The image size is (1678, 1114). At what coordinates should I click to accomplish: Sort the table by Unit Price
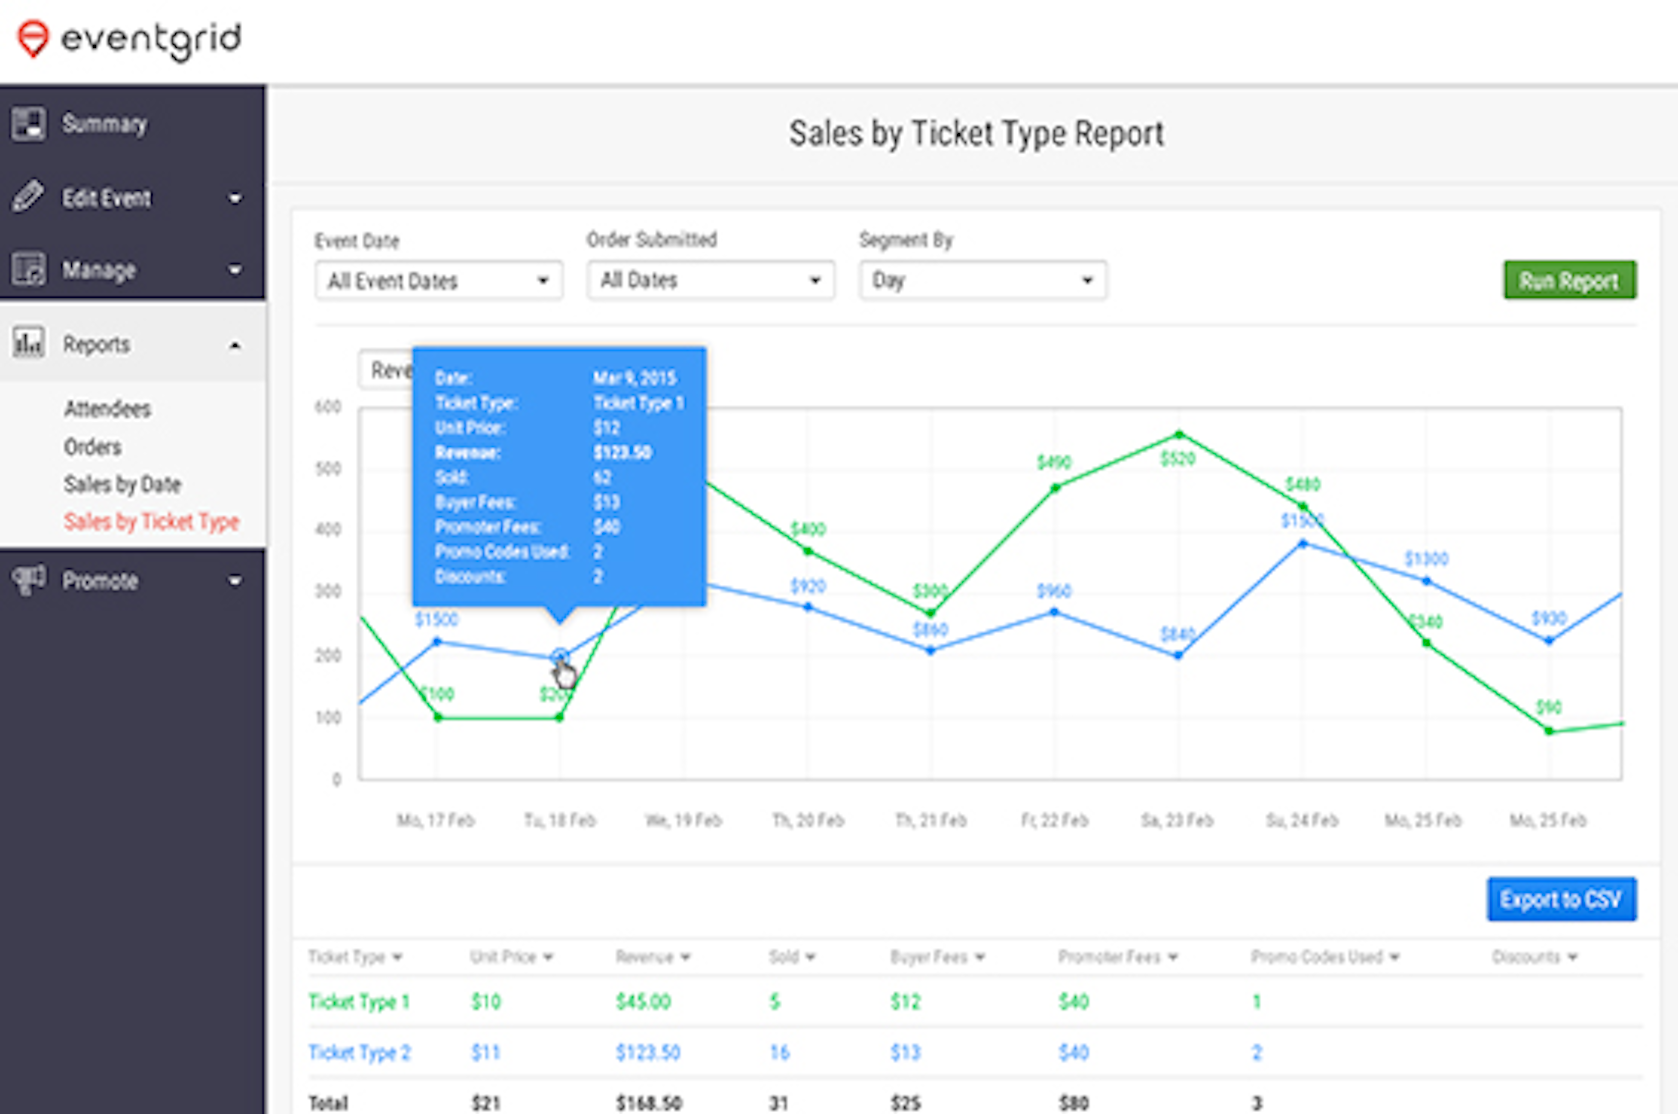511,956
